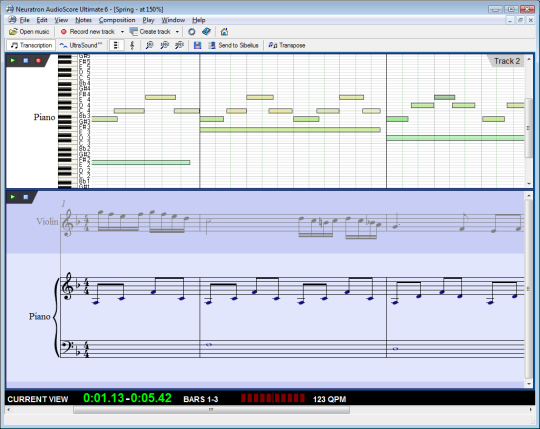
Task: Stop the score pane playback
Action: coord(25,197)
